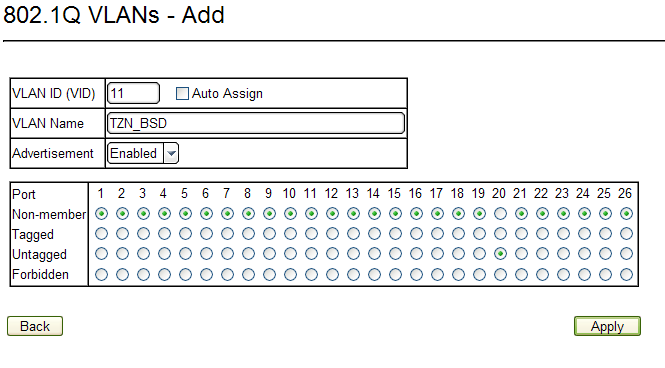Enable the Auto Assign checkbox
The image size is (665, 368).
pos(182,93)
